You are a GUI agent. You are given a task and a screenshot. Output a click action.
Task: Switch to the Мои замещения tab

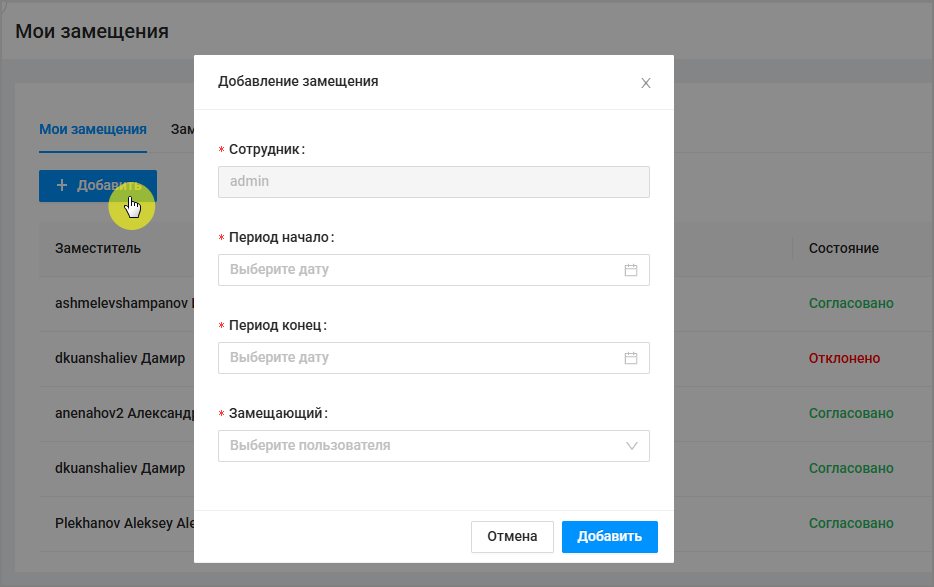93,129
